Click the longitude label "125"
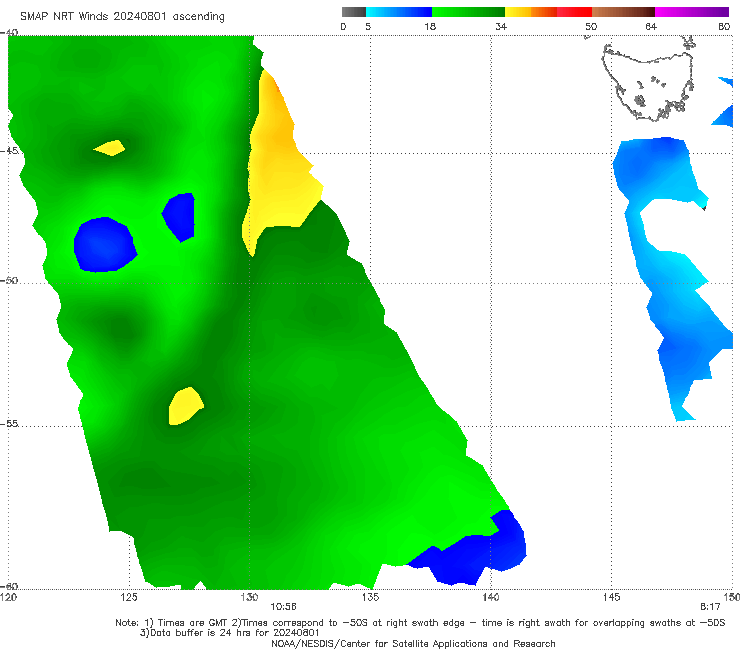Image resolution: width=740 pixels, height=650 pixels. pyautogui.click(x=129, y=597)
